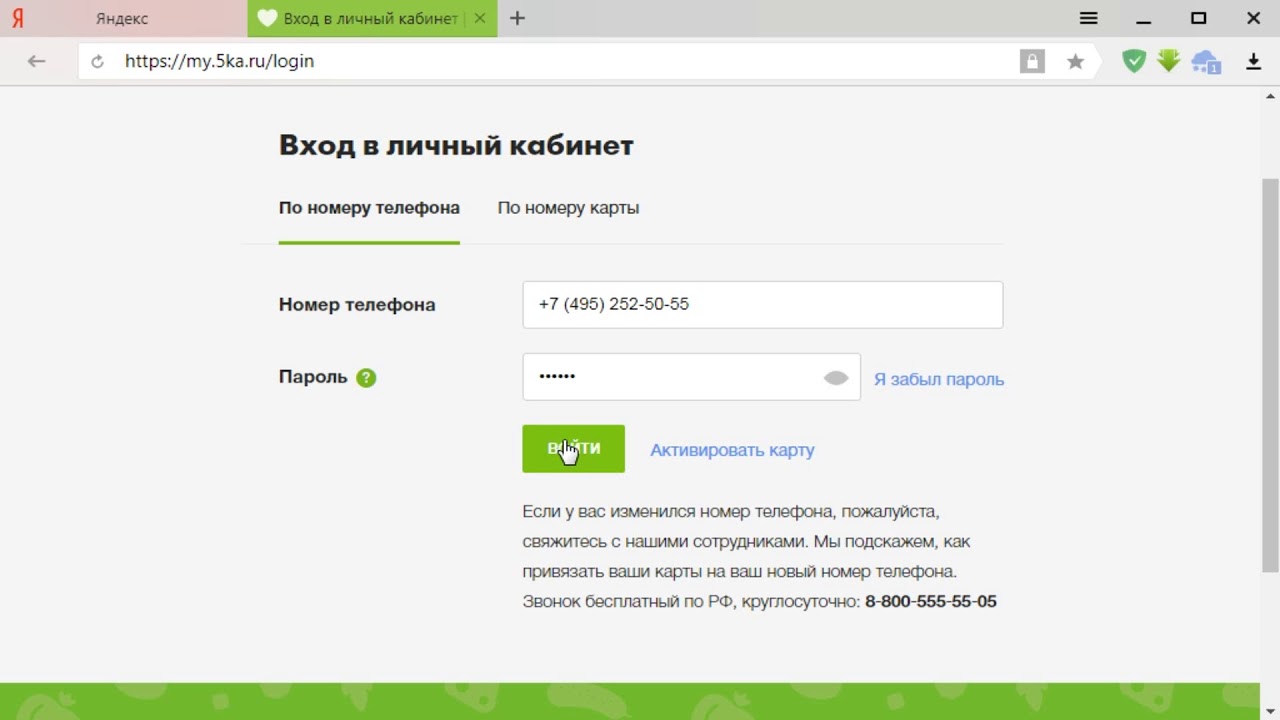Image resolution: width=1280 pixels, height=720 pixels.
Task: Select the По номеру телефона tab
Action: pos(369,208)
